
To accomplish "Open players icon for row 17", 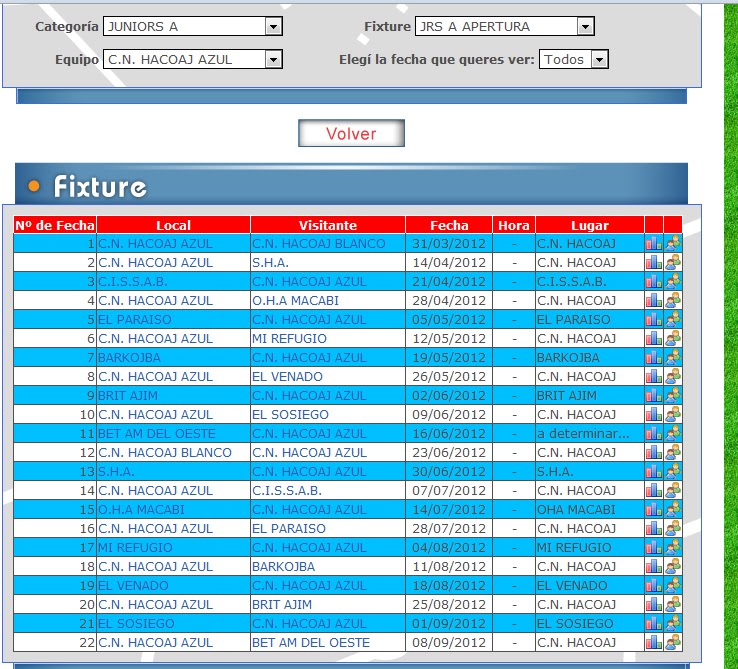I will pos(673,547).
